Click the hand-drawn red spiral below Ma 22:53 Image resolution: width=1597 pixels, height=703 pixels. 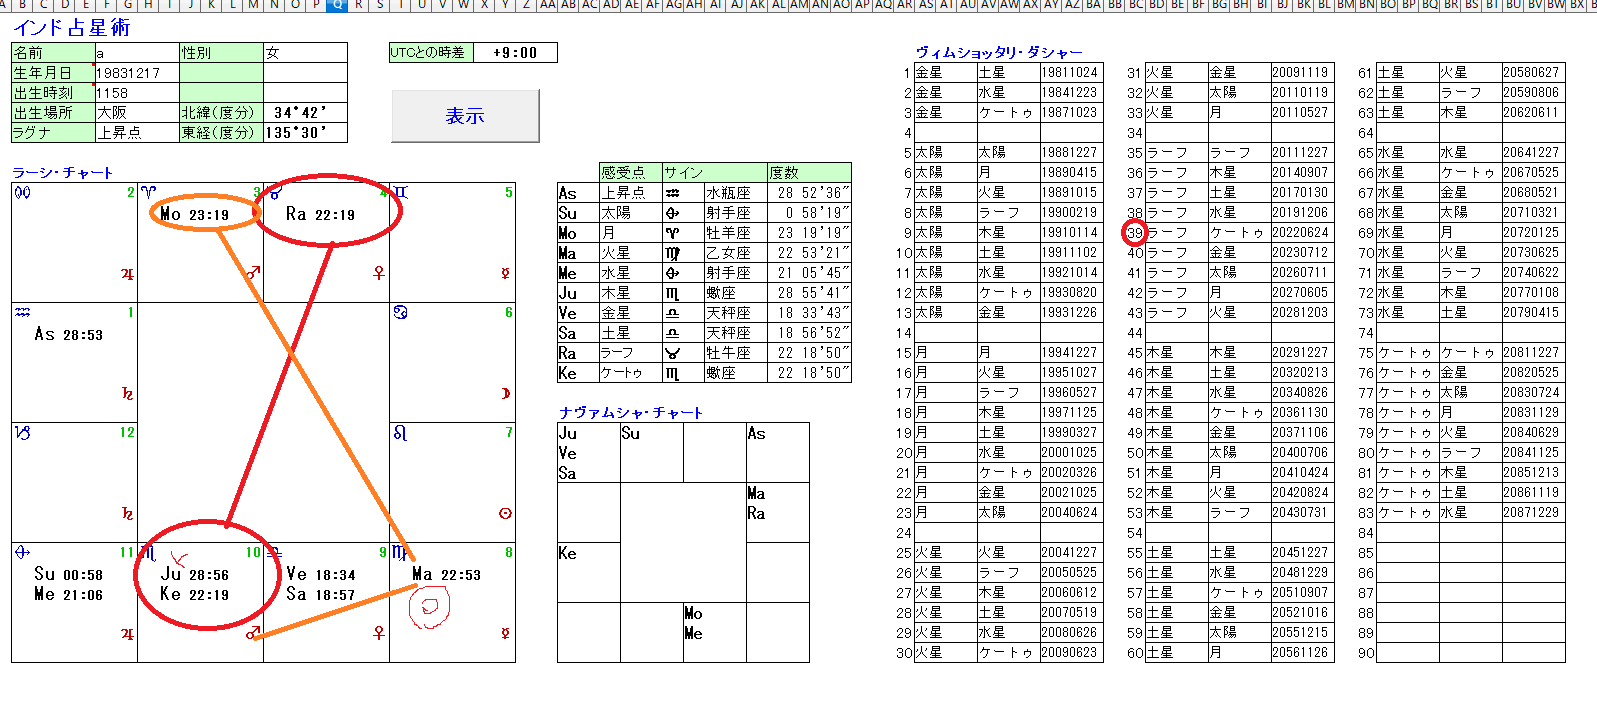[430, 606]
